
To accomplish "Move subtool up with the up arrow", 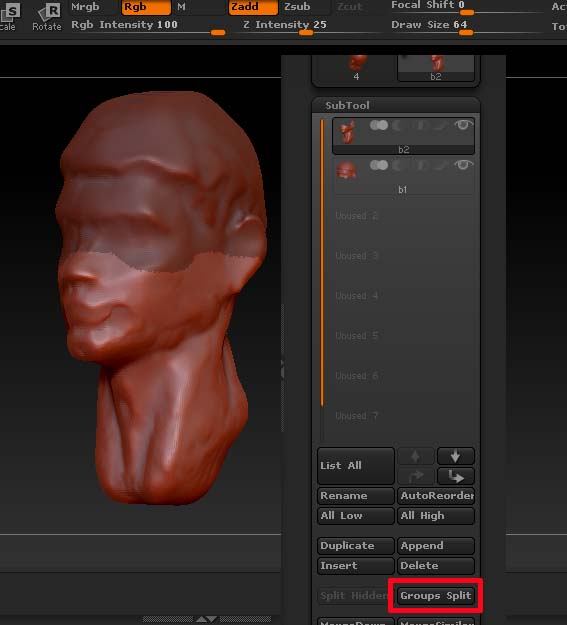I will coord(415,456).
